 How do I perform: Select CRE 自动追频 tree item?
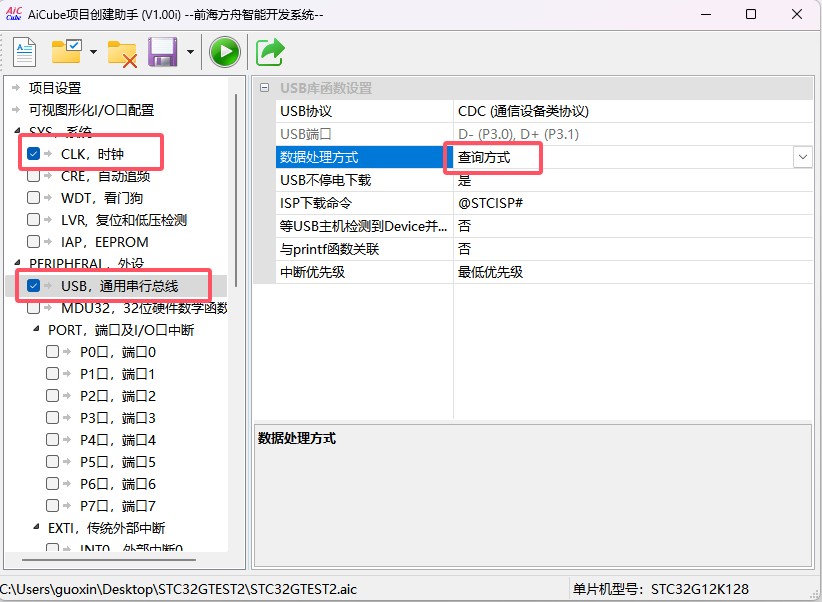(105, 176)
